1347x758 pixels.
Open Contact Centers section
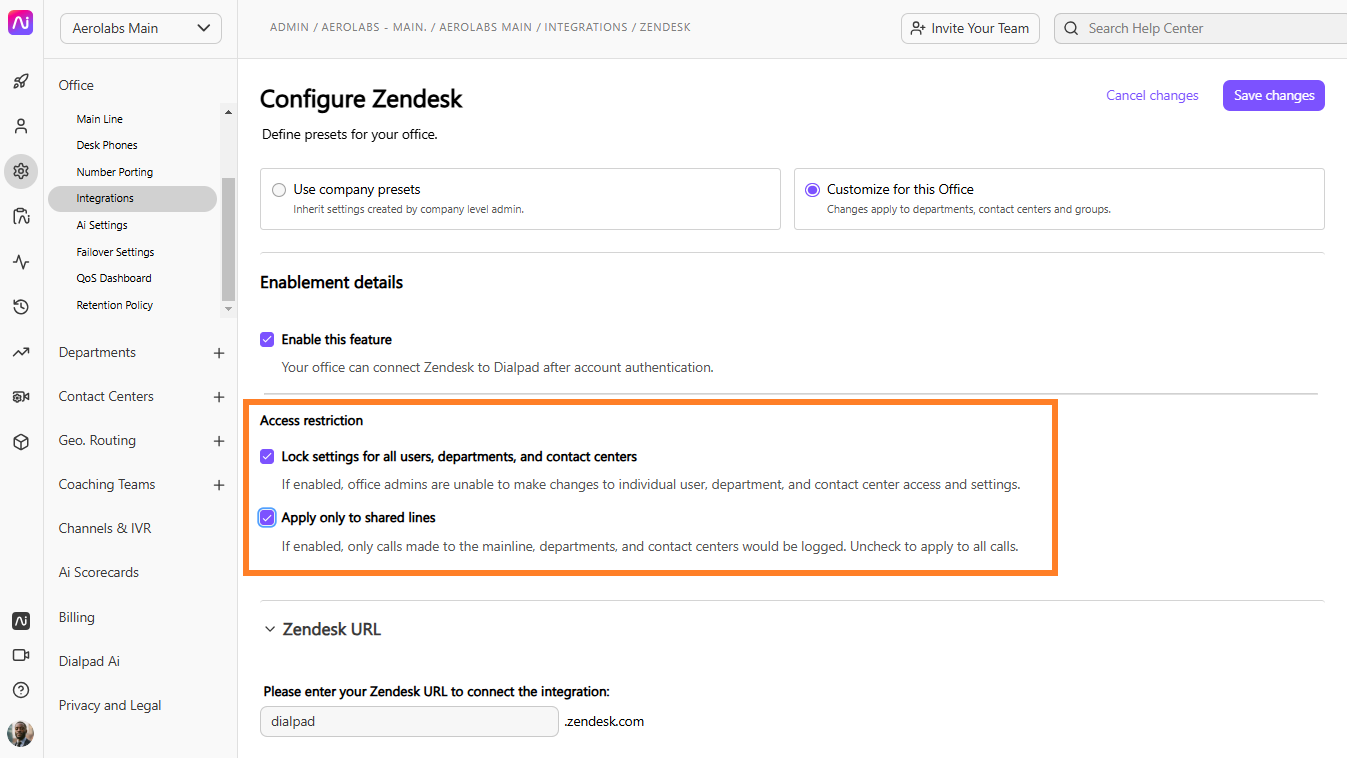tap(106, 396)
